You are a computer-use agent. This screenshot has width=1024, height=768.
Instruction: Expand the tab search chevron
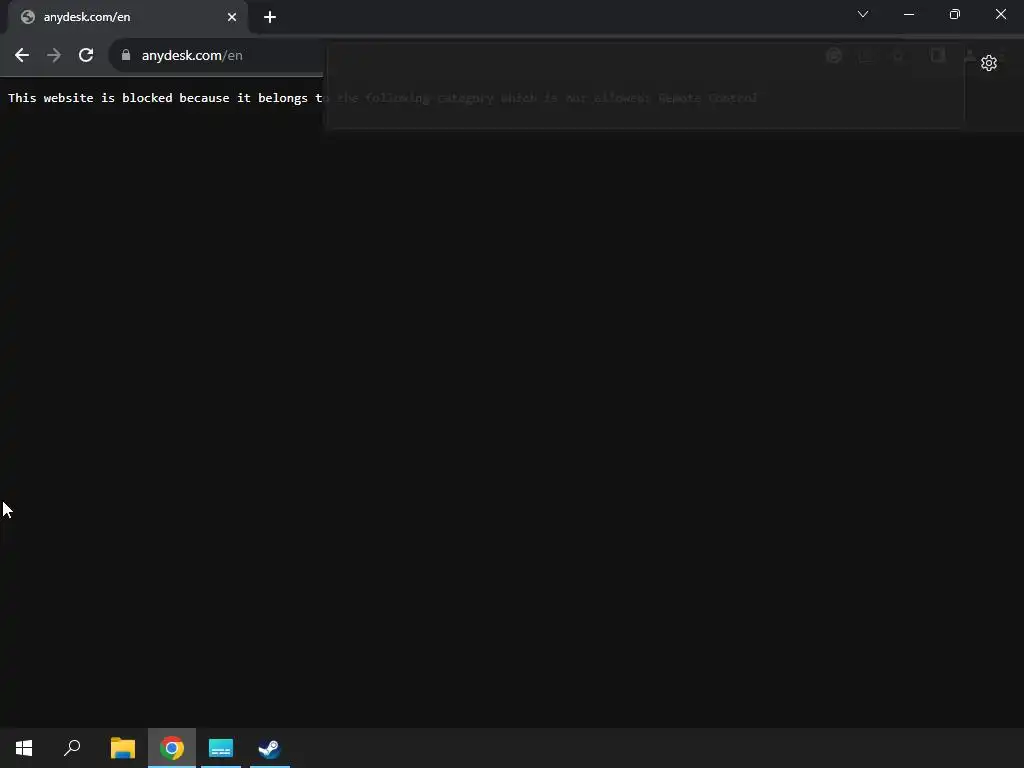(x=863, y=14)
